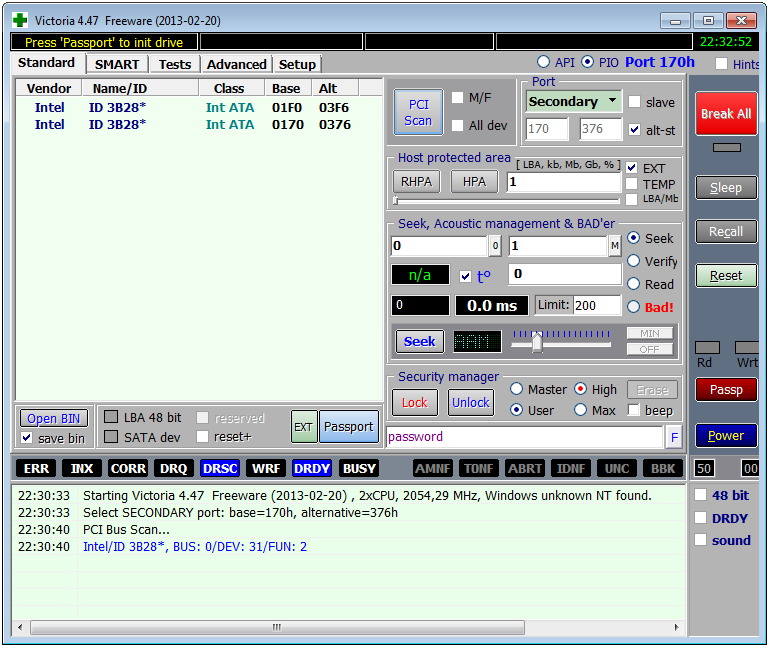Click the ABRT error indicator
The height and width of the screenshot is (648, 770).
pos(524,468)
